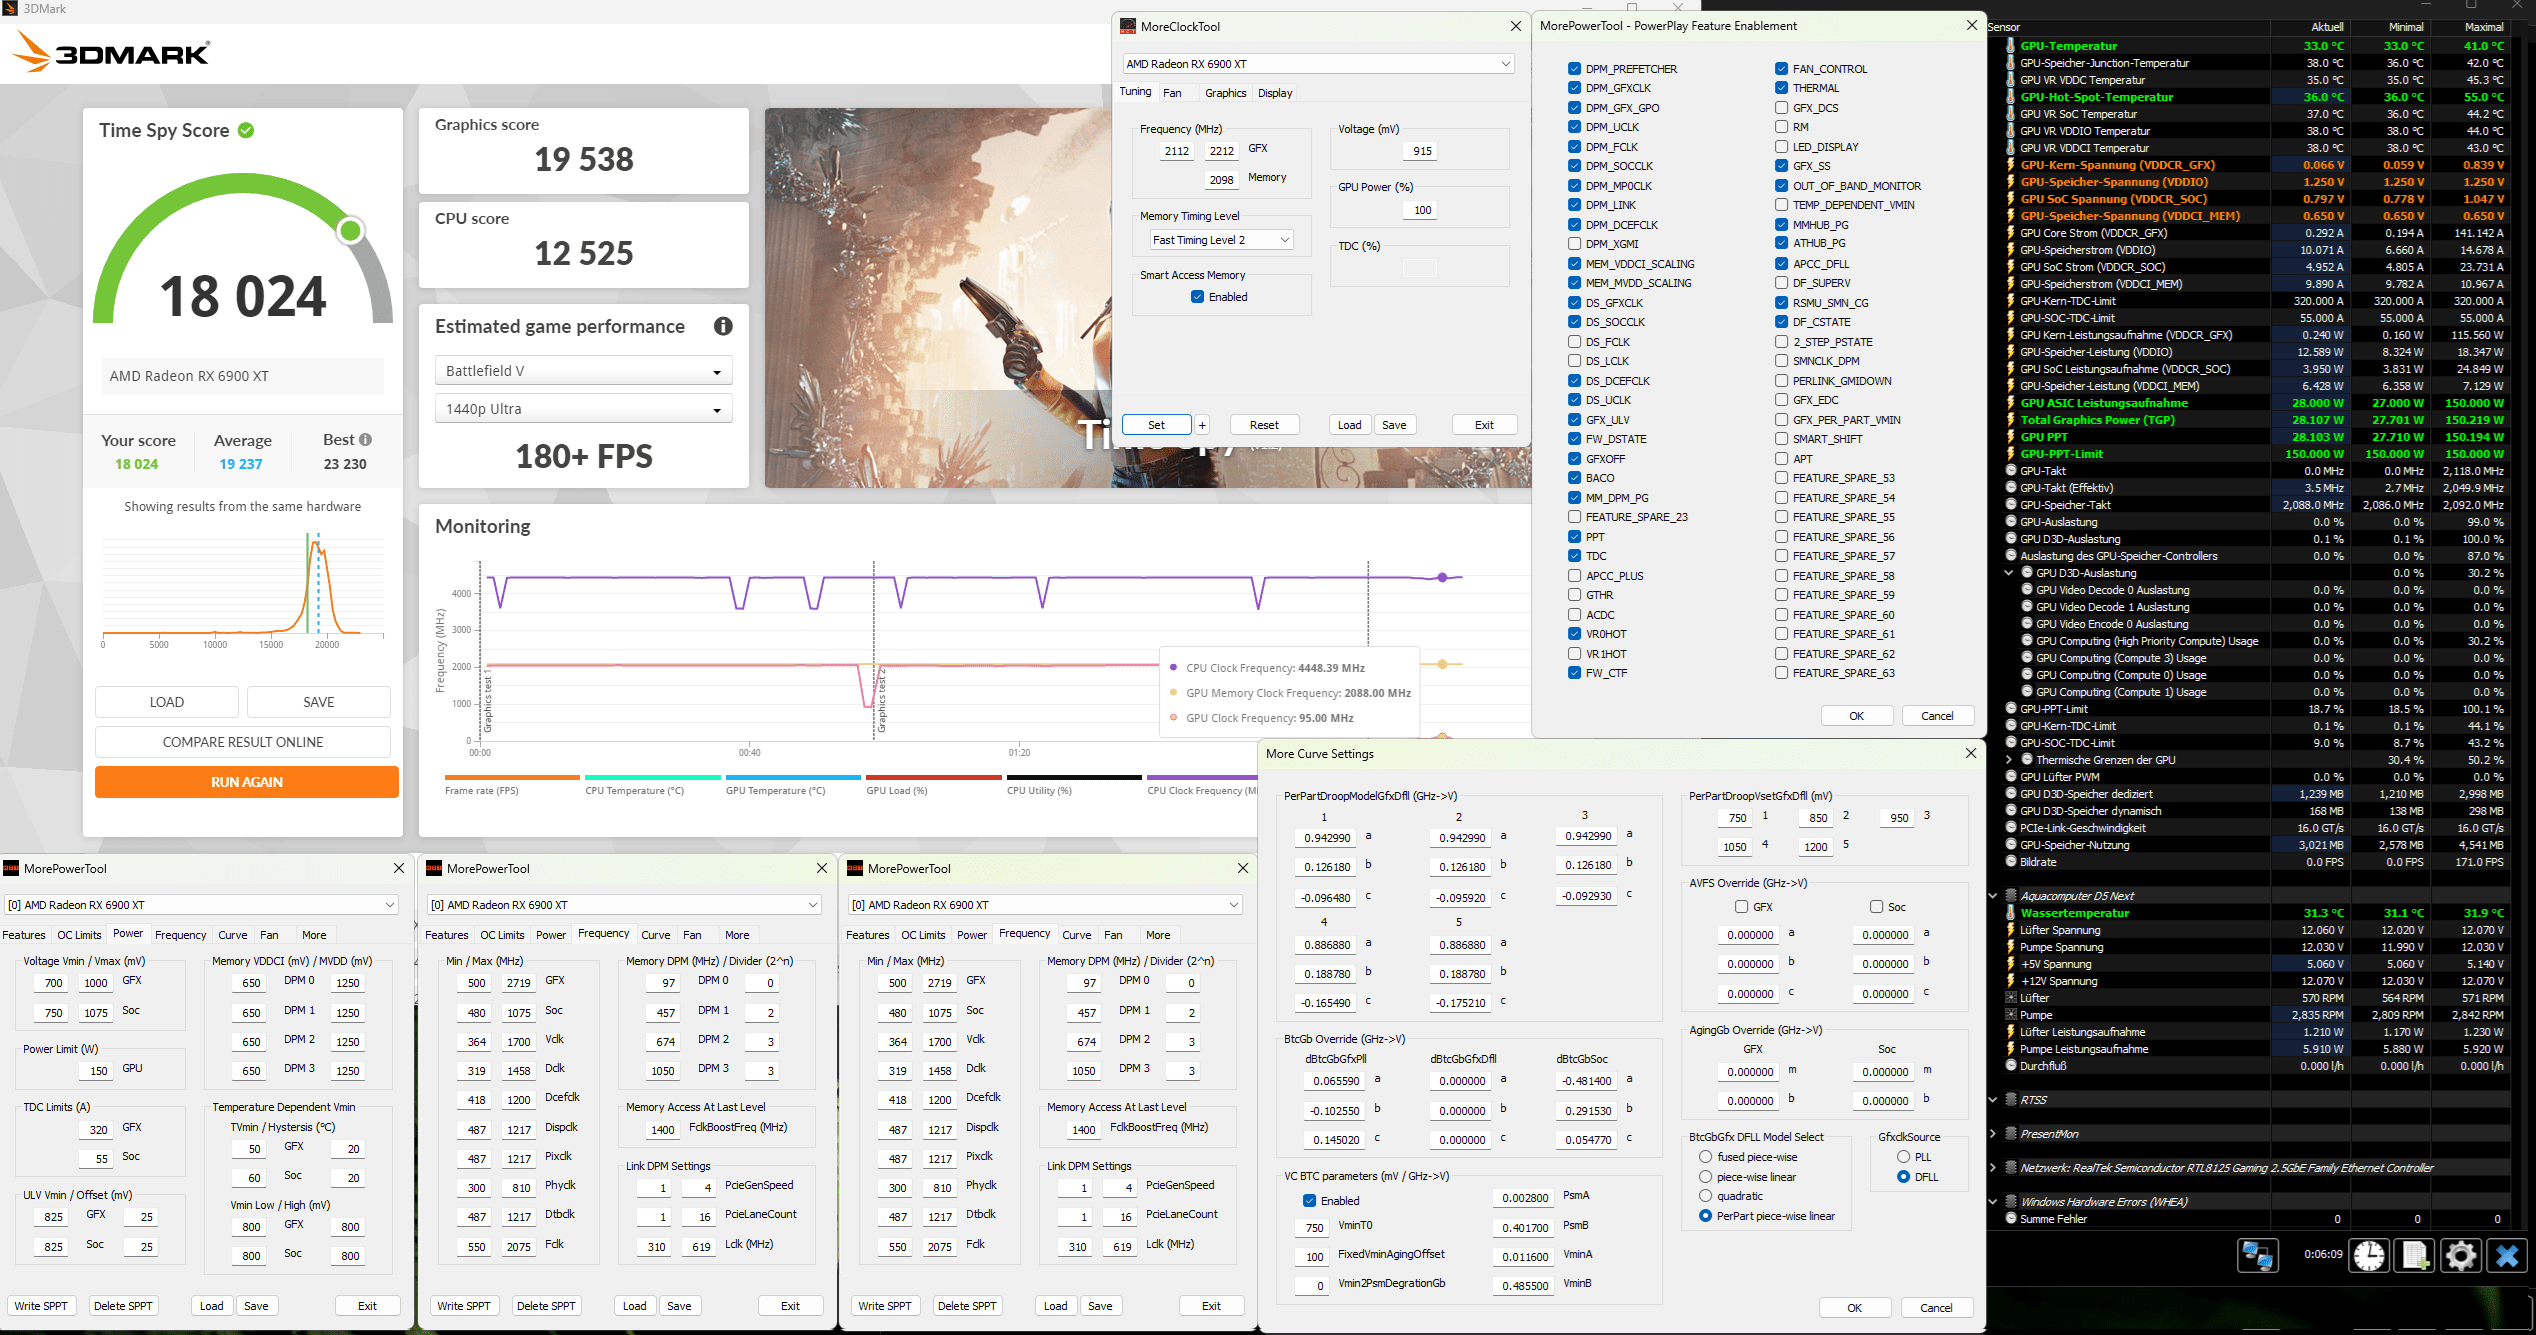Click the icon of Wassertemperatur sensor row

click(2011, 913)
